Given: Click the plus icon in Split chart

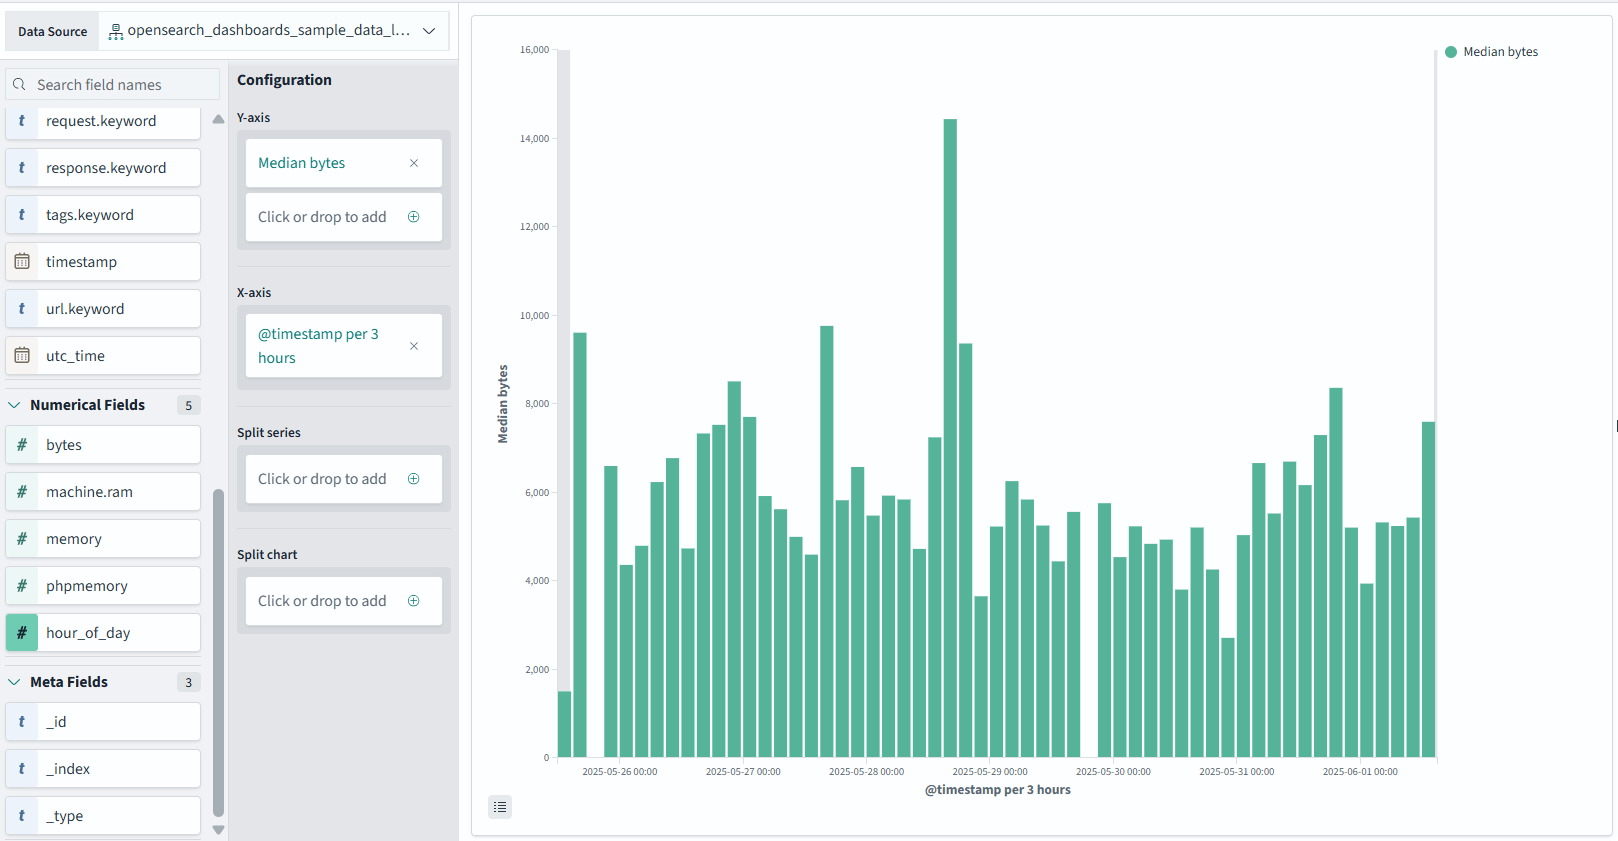Looking at the screenshot, I should click(414, 601).
